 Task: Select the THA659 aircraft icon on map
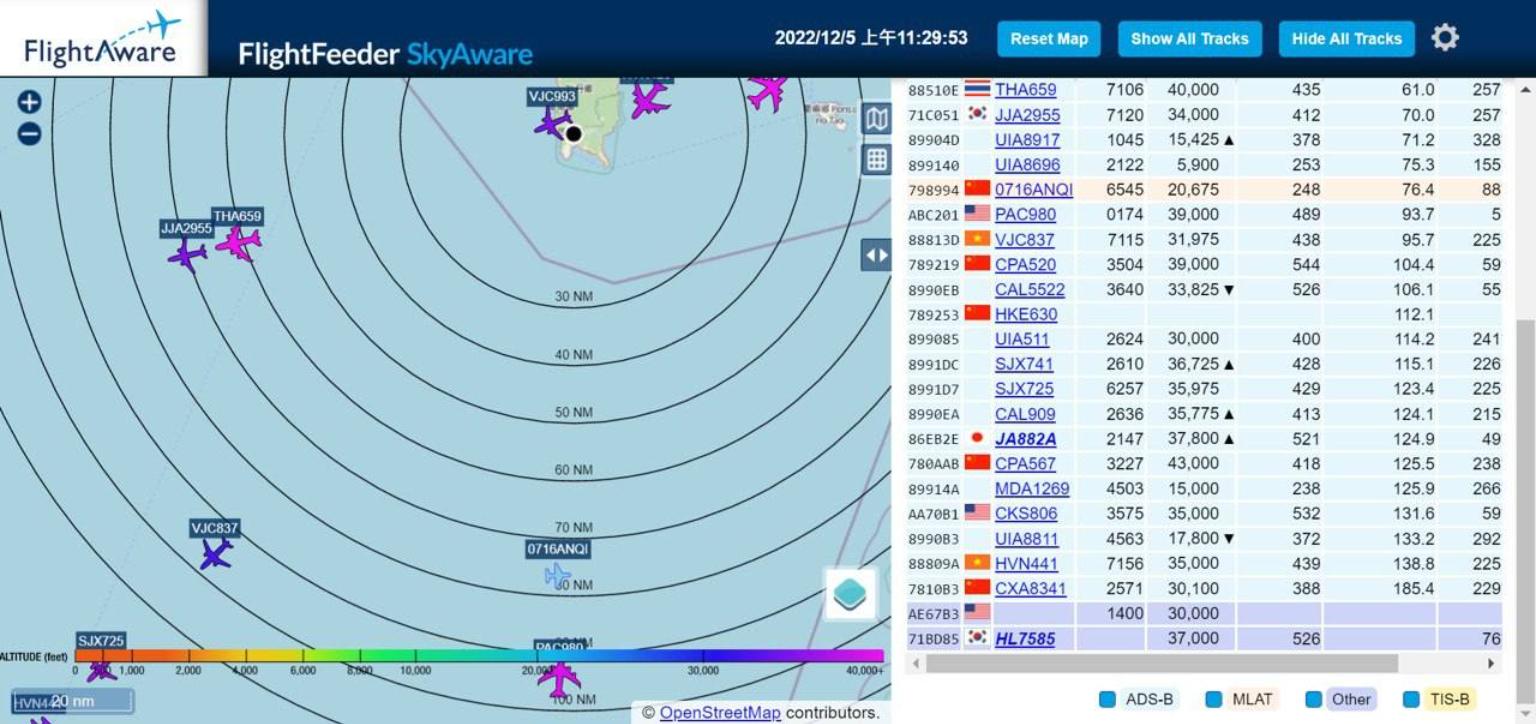[x=239, y=242]
